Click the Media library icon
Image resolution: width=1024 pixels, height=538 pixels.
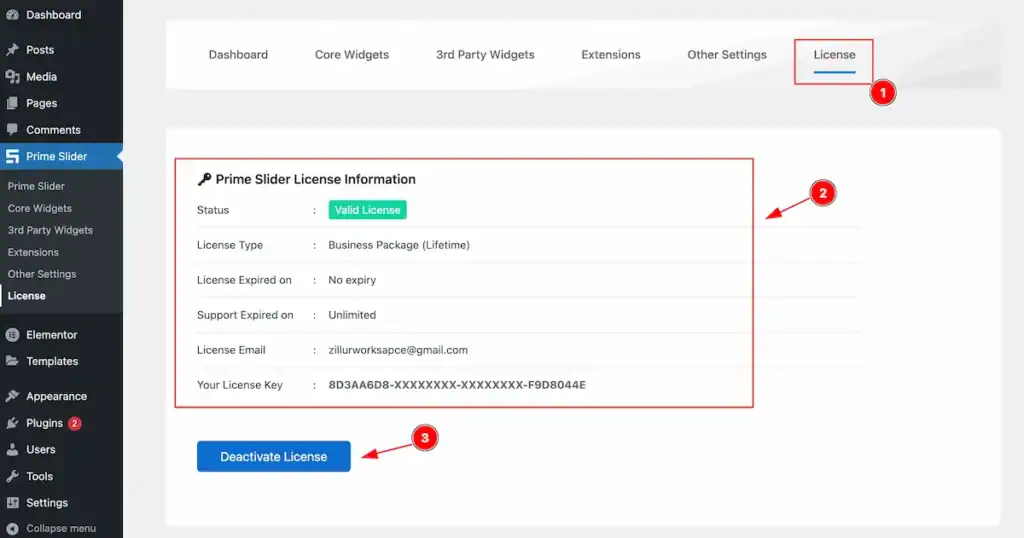(12, 76)
